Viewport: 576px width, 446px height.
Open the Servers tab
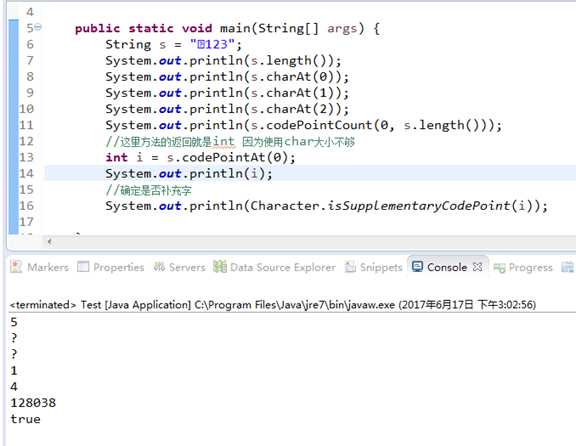coord(187,267)
